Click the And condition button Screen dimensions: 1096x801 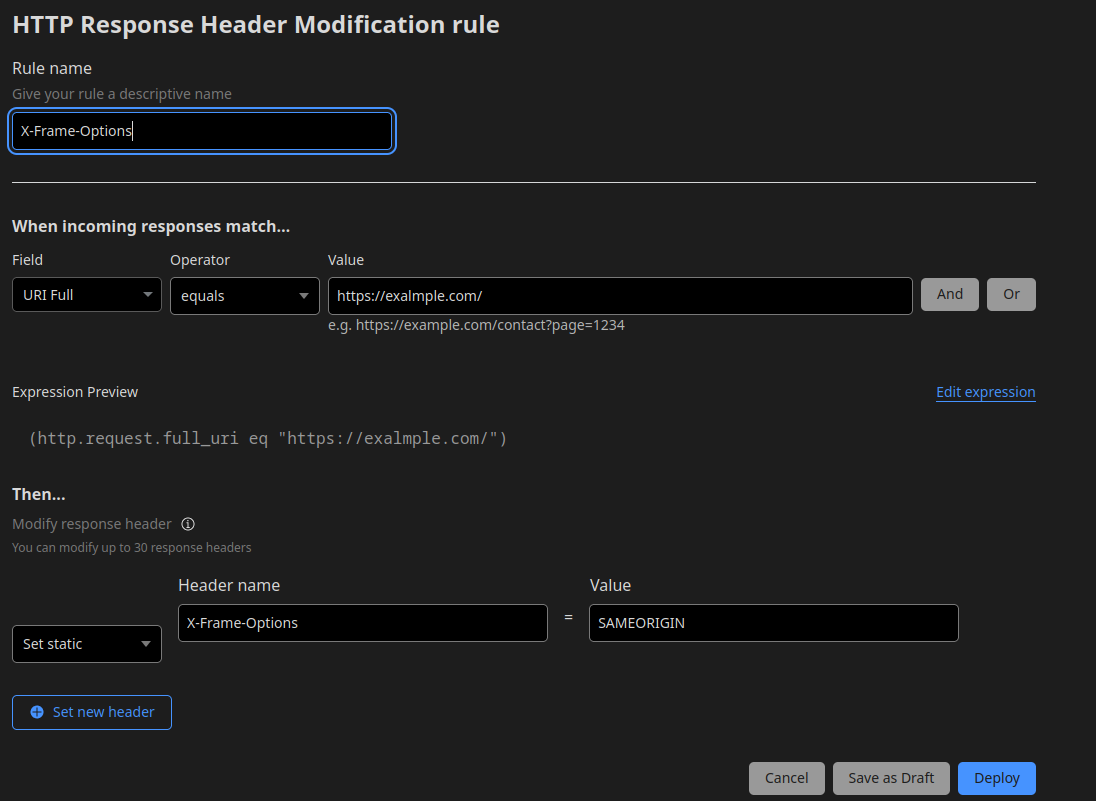click(949, 294)
